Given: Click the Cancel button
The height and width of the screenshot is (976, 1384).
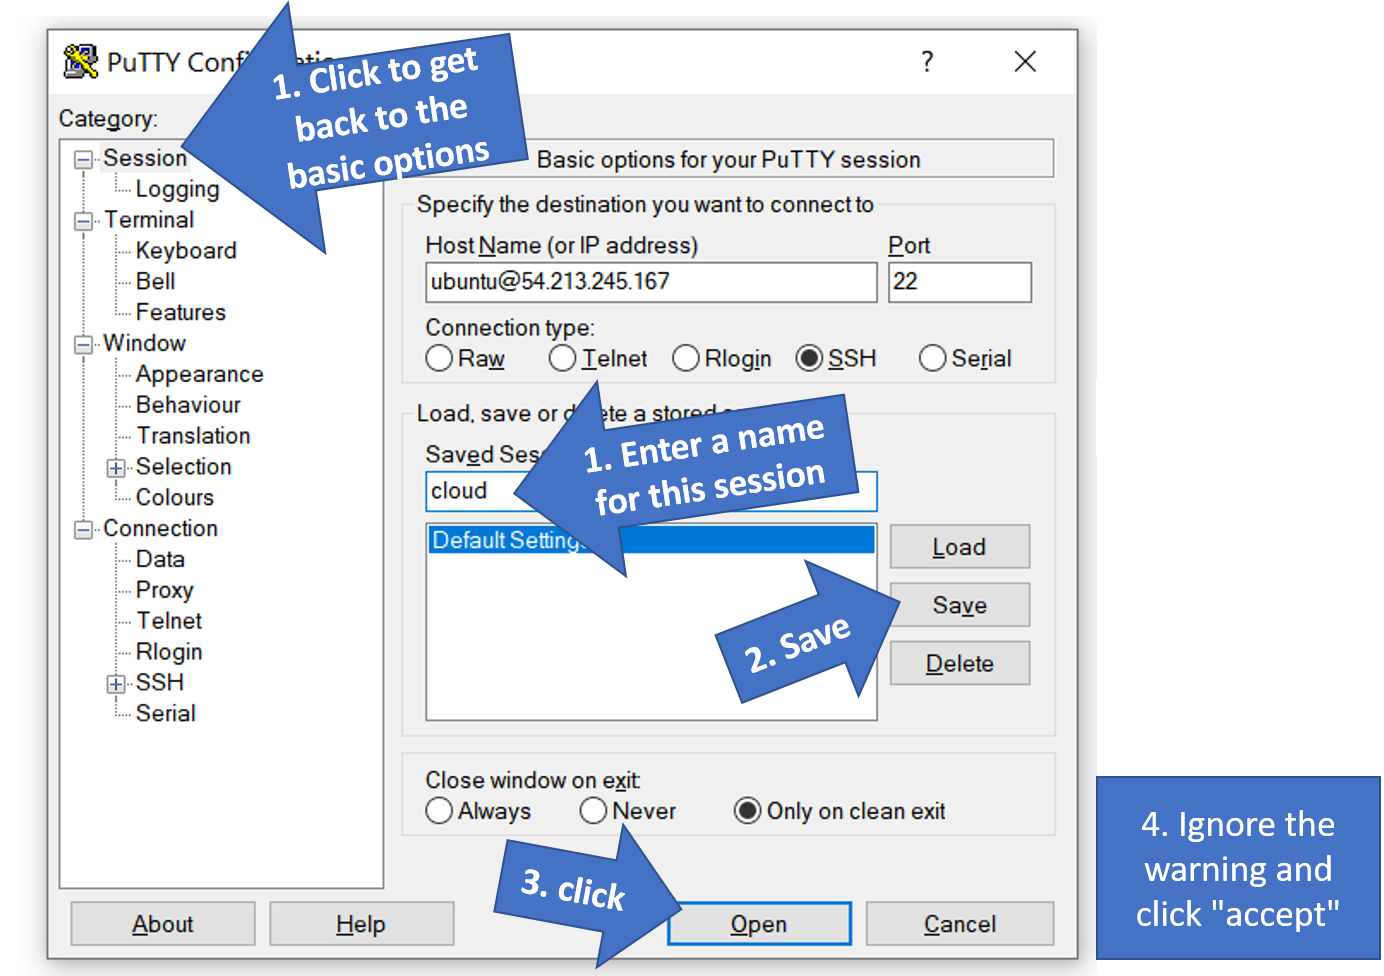Looking at the screenshot, I should click(960, 924).
